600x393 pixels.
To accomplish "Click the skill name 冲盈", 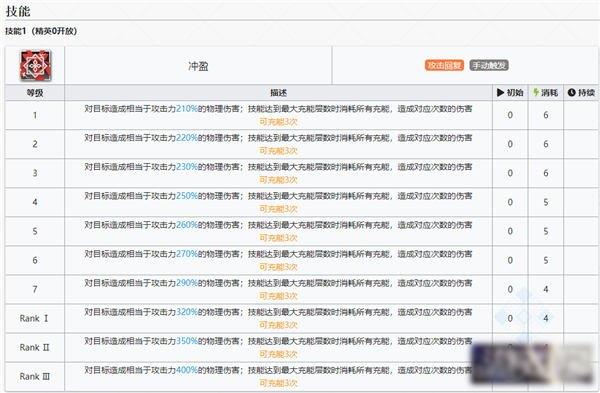I will pyautogui.click(x=198, y=66).
